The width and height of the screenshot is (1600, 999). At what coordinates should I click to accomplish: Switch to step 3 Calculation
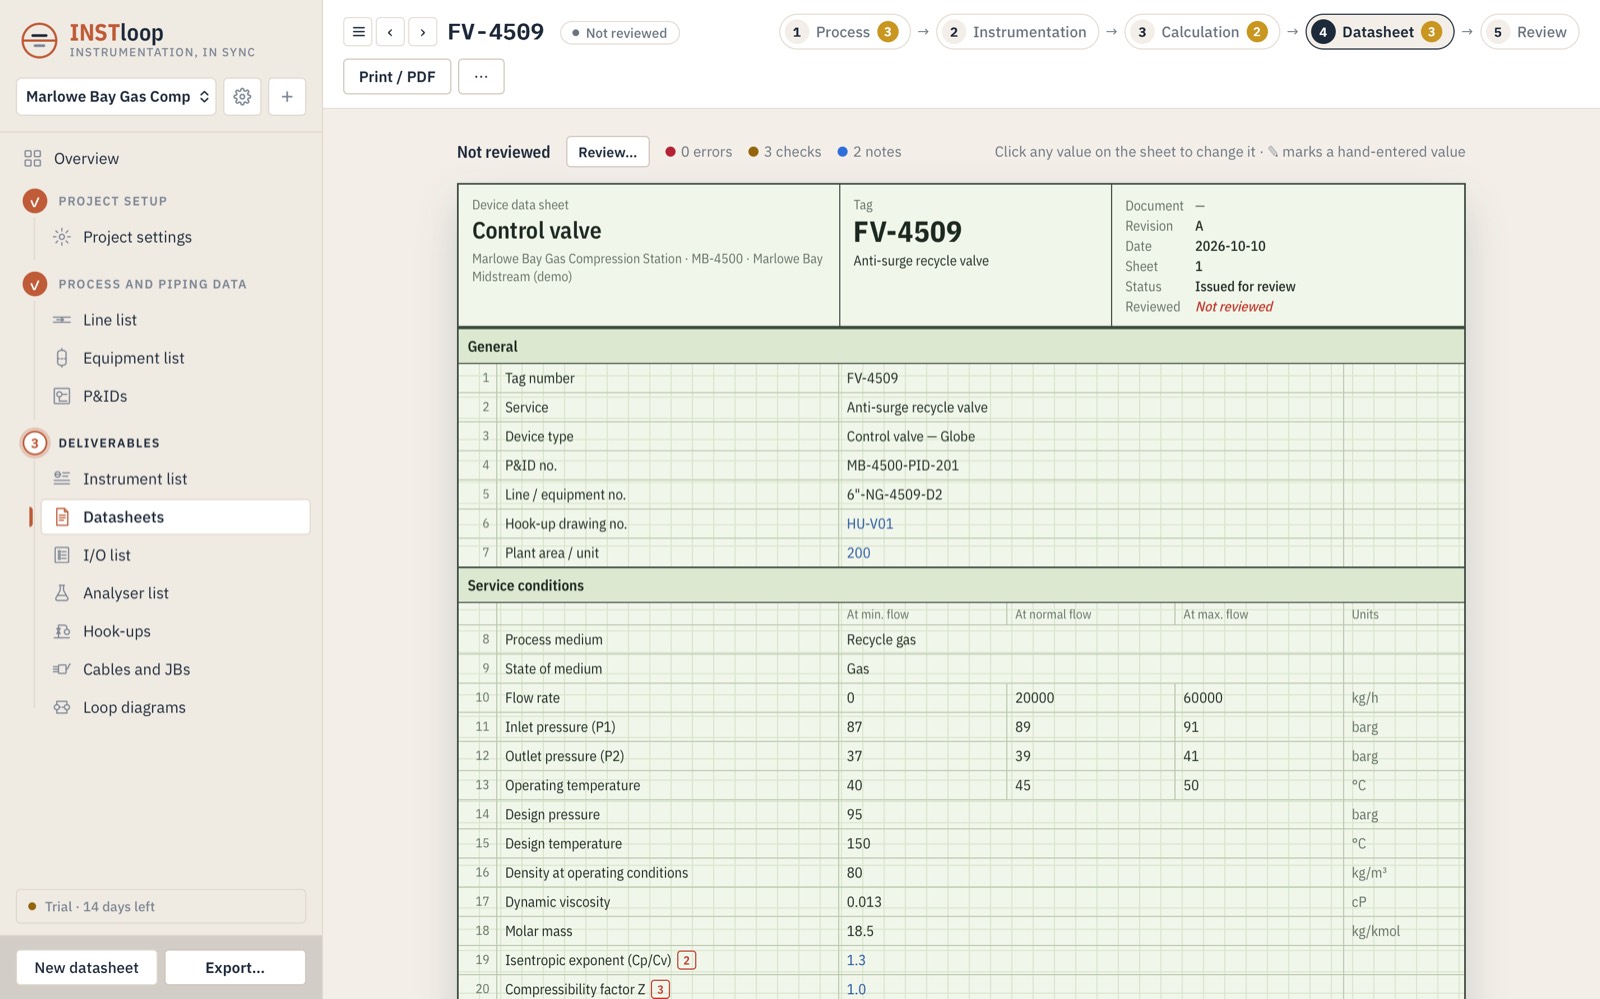(x=1202, y=32)
